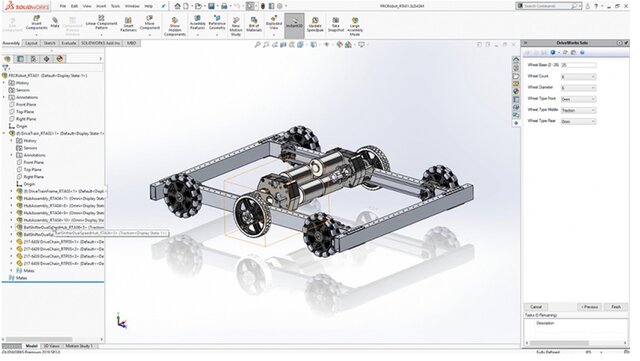Image resolution: width=640 pixels, height=361 pixels.
Task: Open the Insert menu
Action: pos(101,6)
